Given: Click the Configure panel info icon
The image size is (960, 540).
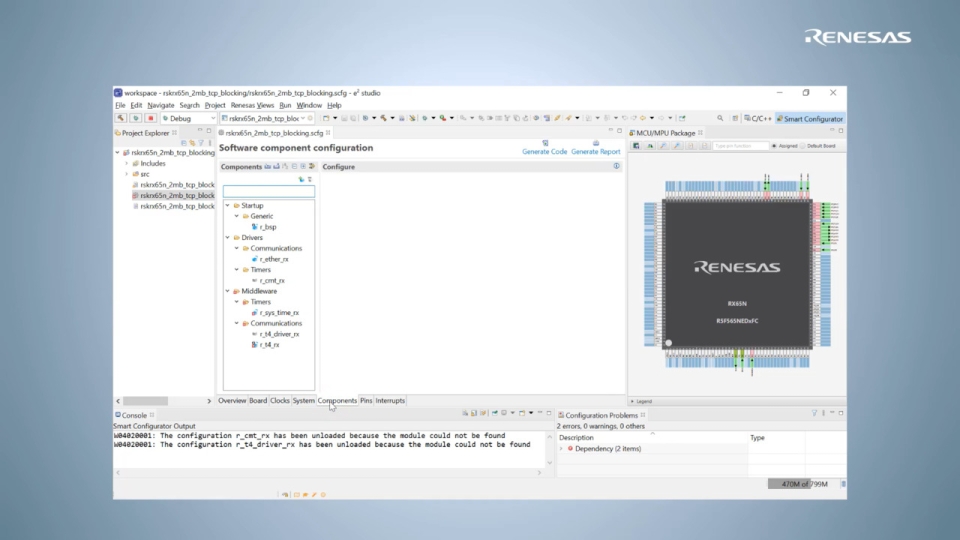Looking at the screenshot, I should 617,167.
